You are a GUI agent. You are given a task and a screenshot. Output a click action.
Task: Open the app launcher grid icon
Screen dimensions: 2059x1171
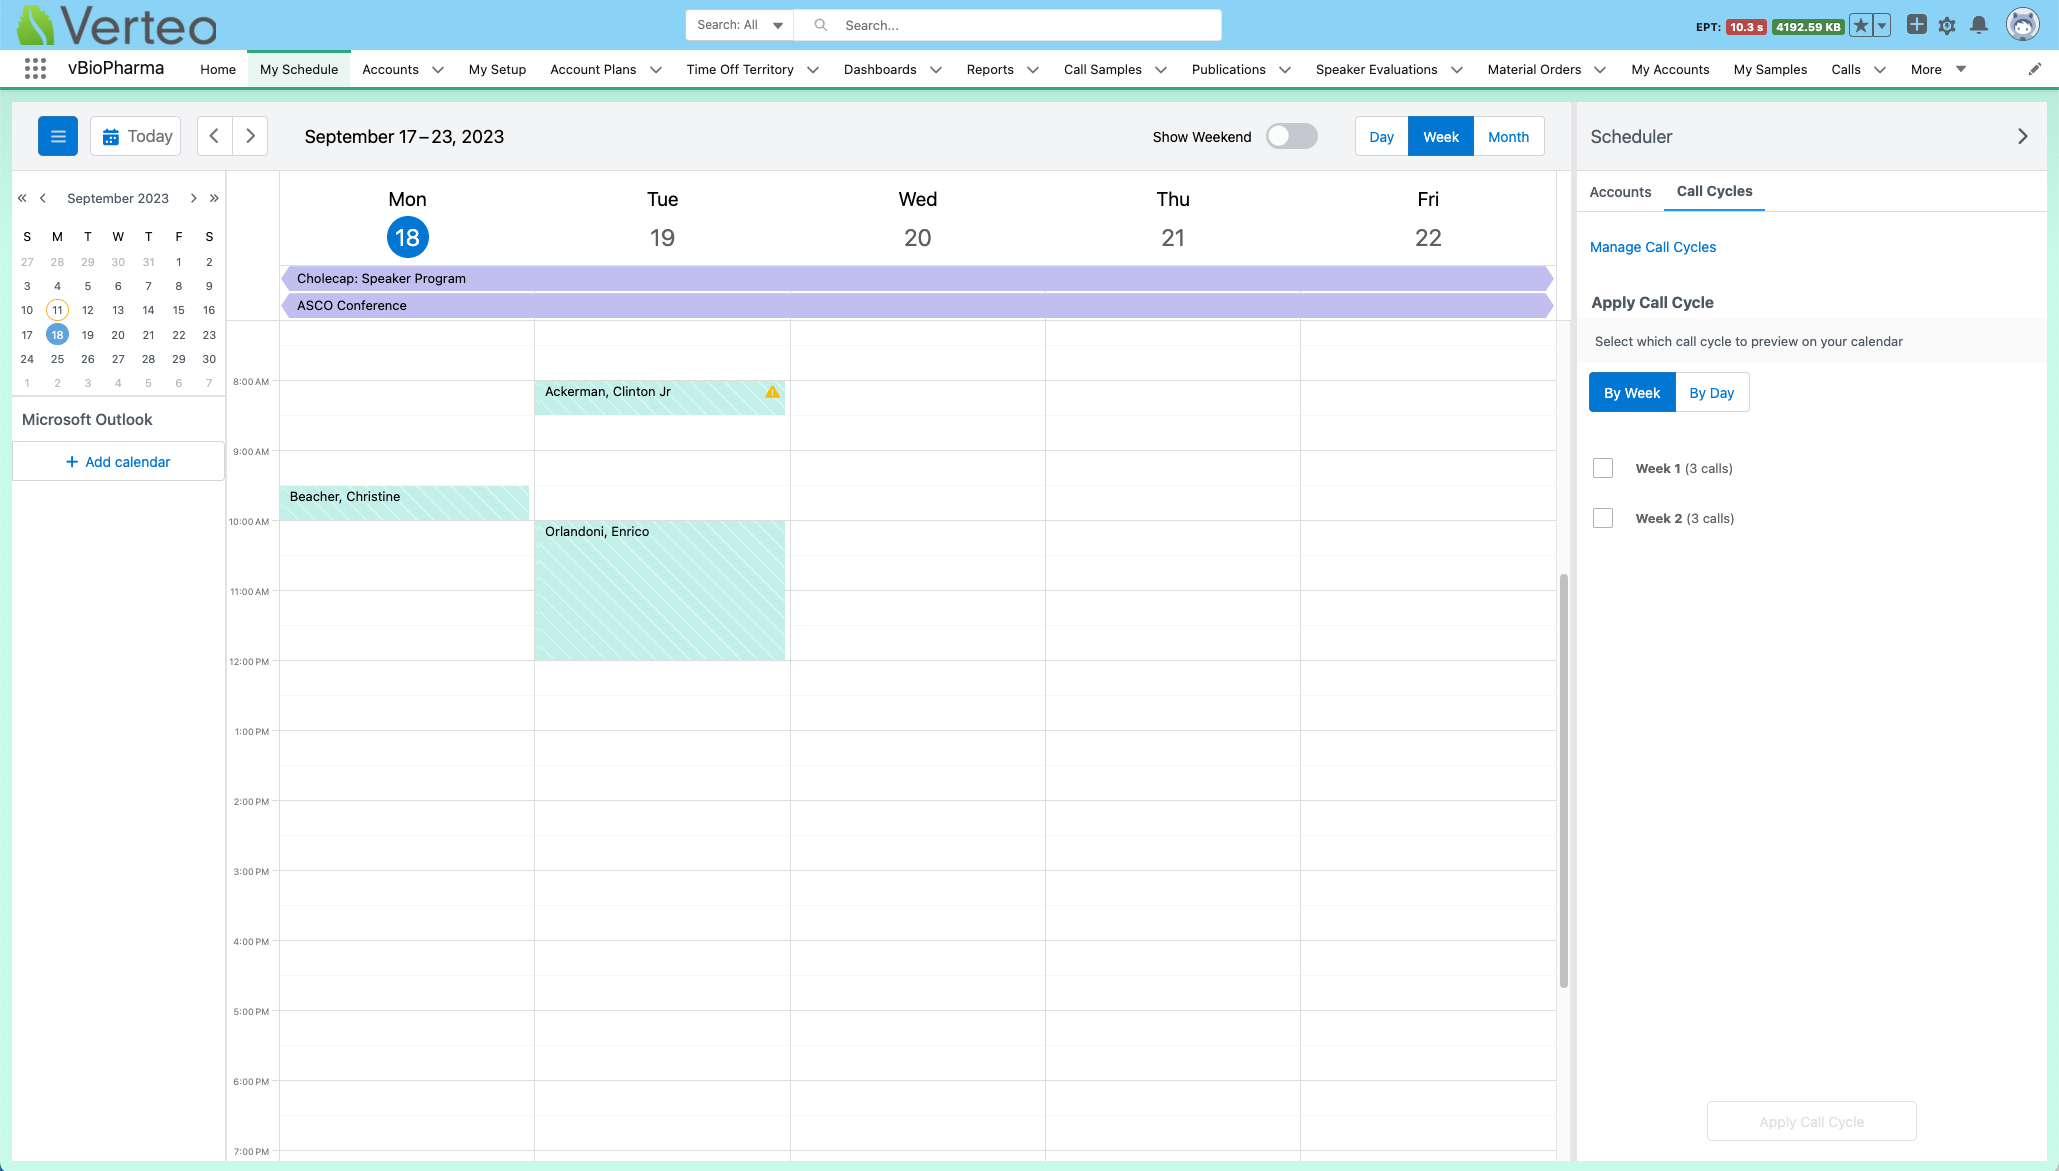click(35, 69)
